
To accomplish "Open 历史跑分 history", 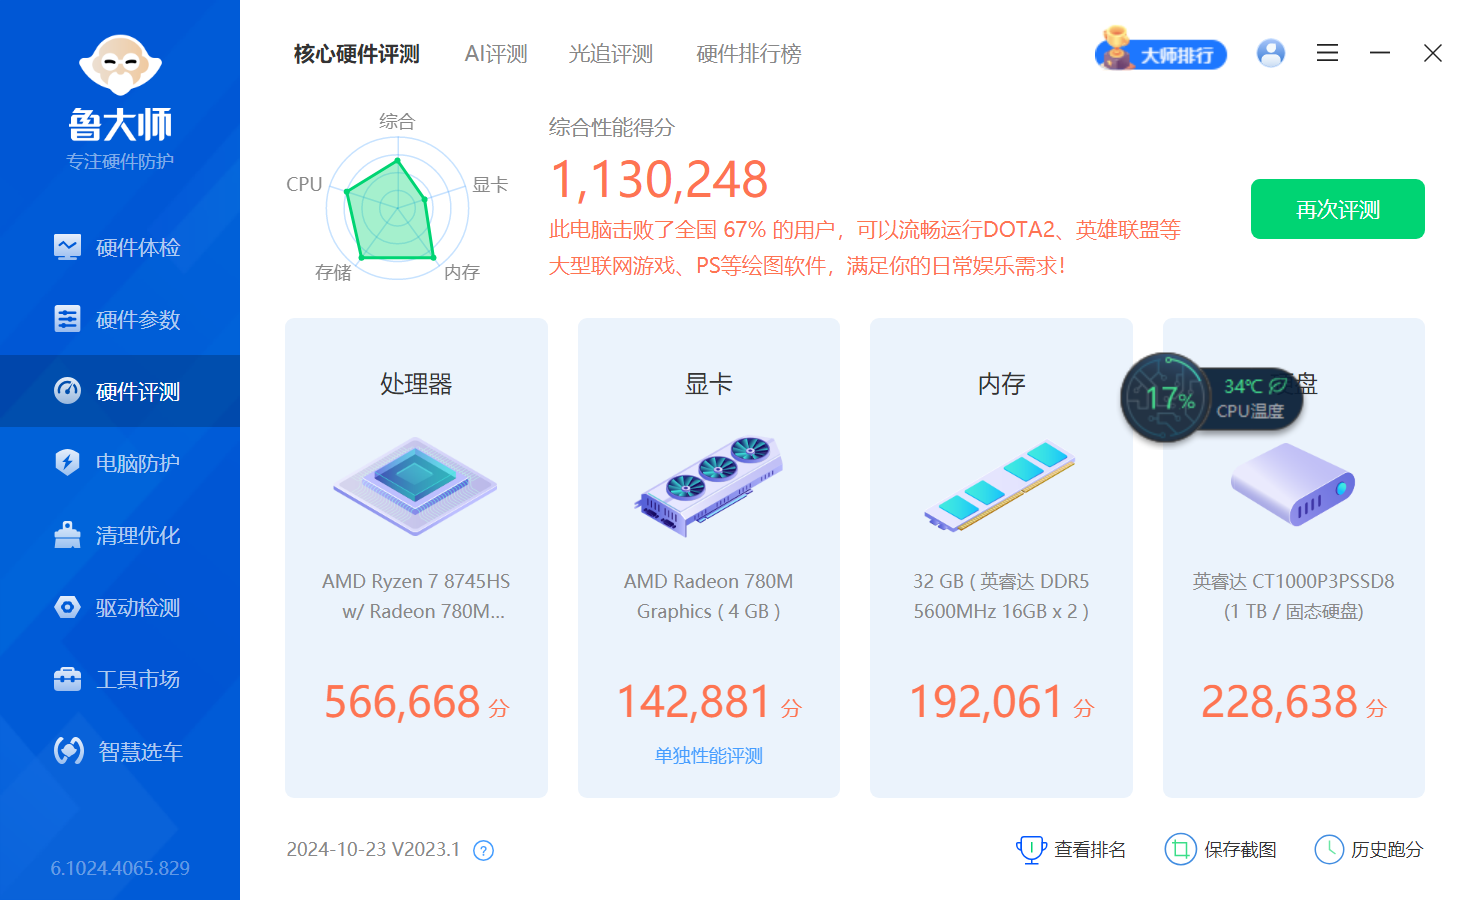I will click(x=1368, y=850).
